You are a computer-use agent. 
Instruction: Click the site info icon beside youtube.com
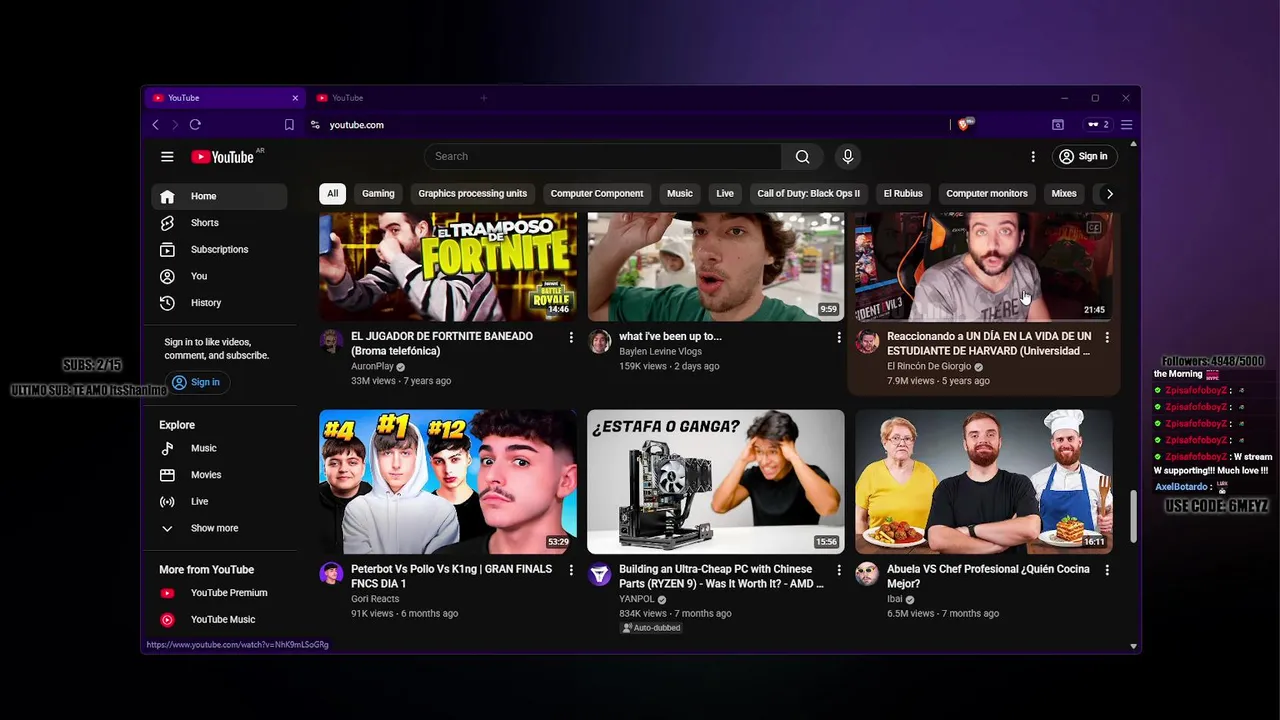point(315,125)
